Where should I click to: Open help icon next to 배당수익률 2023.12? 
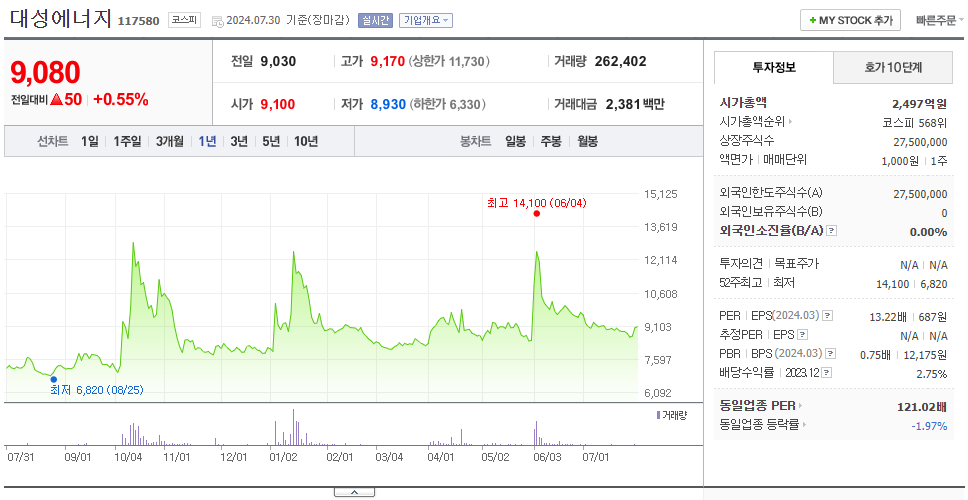pyautogui.click(x=827, y=373)
